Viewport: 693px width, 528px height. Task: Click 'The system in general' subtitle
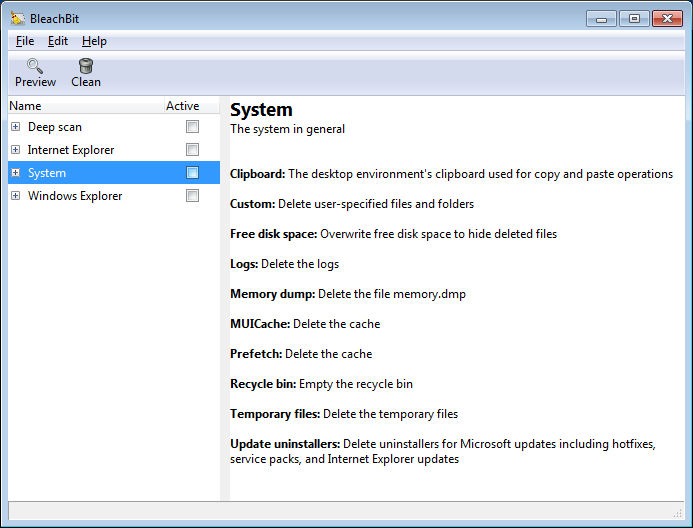[x=287, y=129]
